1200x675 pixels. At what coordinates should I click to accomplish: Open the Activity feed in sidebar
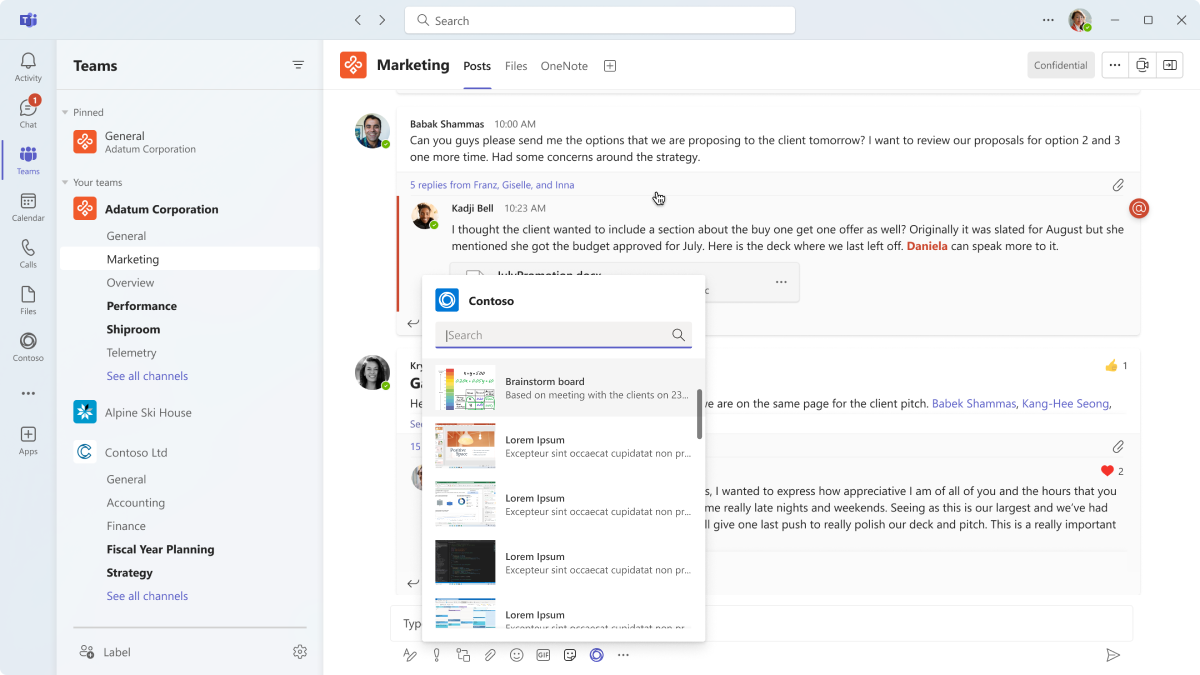pyautogui.click(x=28, y=66)
